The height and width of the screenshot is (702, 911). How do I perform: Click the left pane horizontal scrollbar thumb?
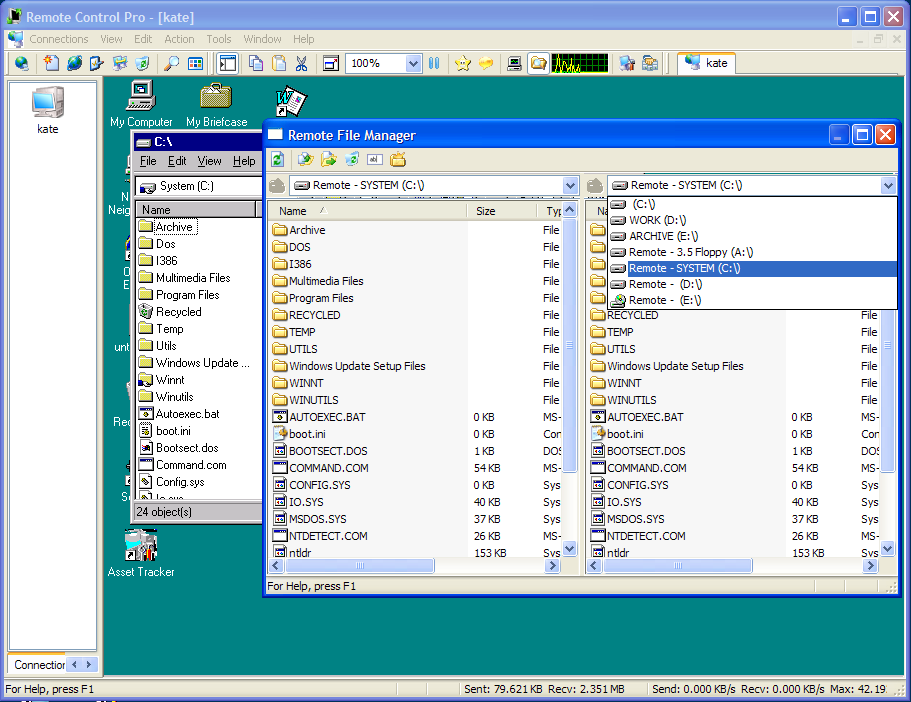[359, 565]
